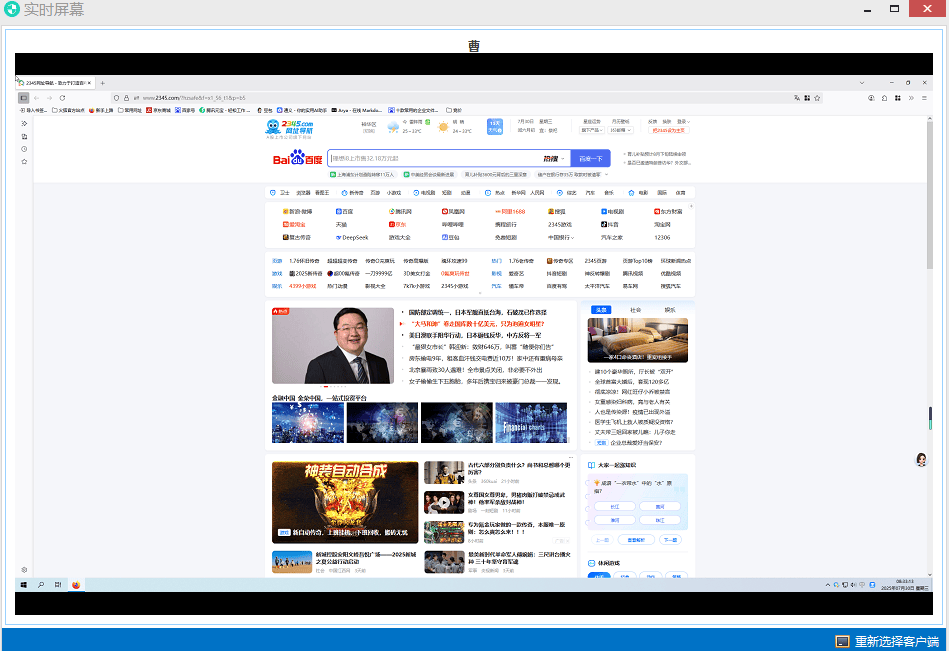The width and height of the screenshot is (949, 651).
Task: Expand the sidebar with top chevron icon
Action: pos(24,123)
